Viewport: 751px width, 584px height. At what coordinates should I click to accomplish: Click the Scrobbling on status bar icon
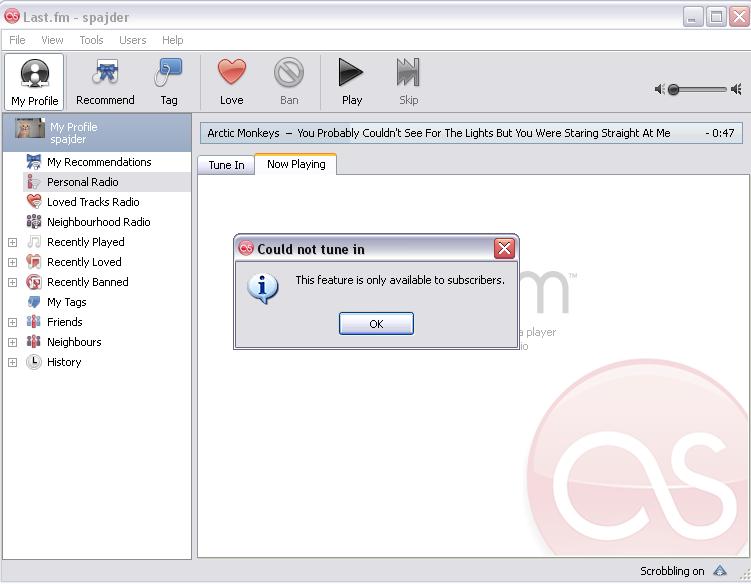pos(720,570)
